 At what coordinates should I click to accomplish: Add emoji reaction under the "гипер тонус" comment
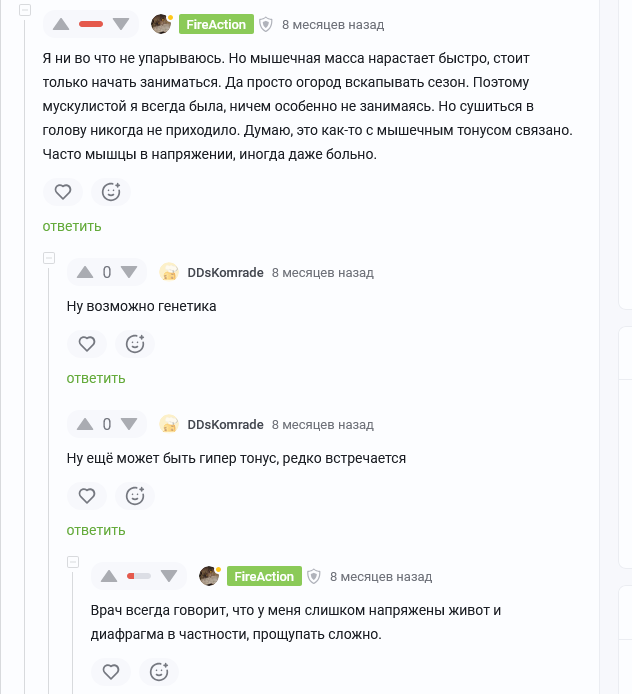(x=135, y=496)
